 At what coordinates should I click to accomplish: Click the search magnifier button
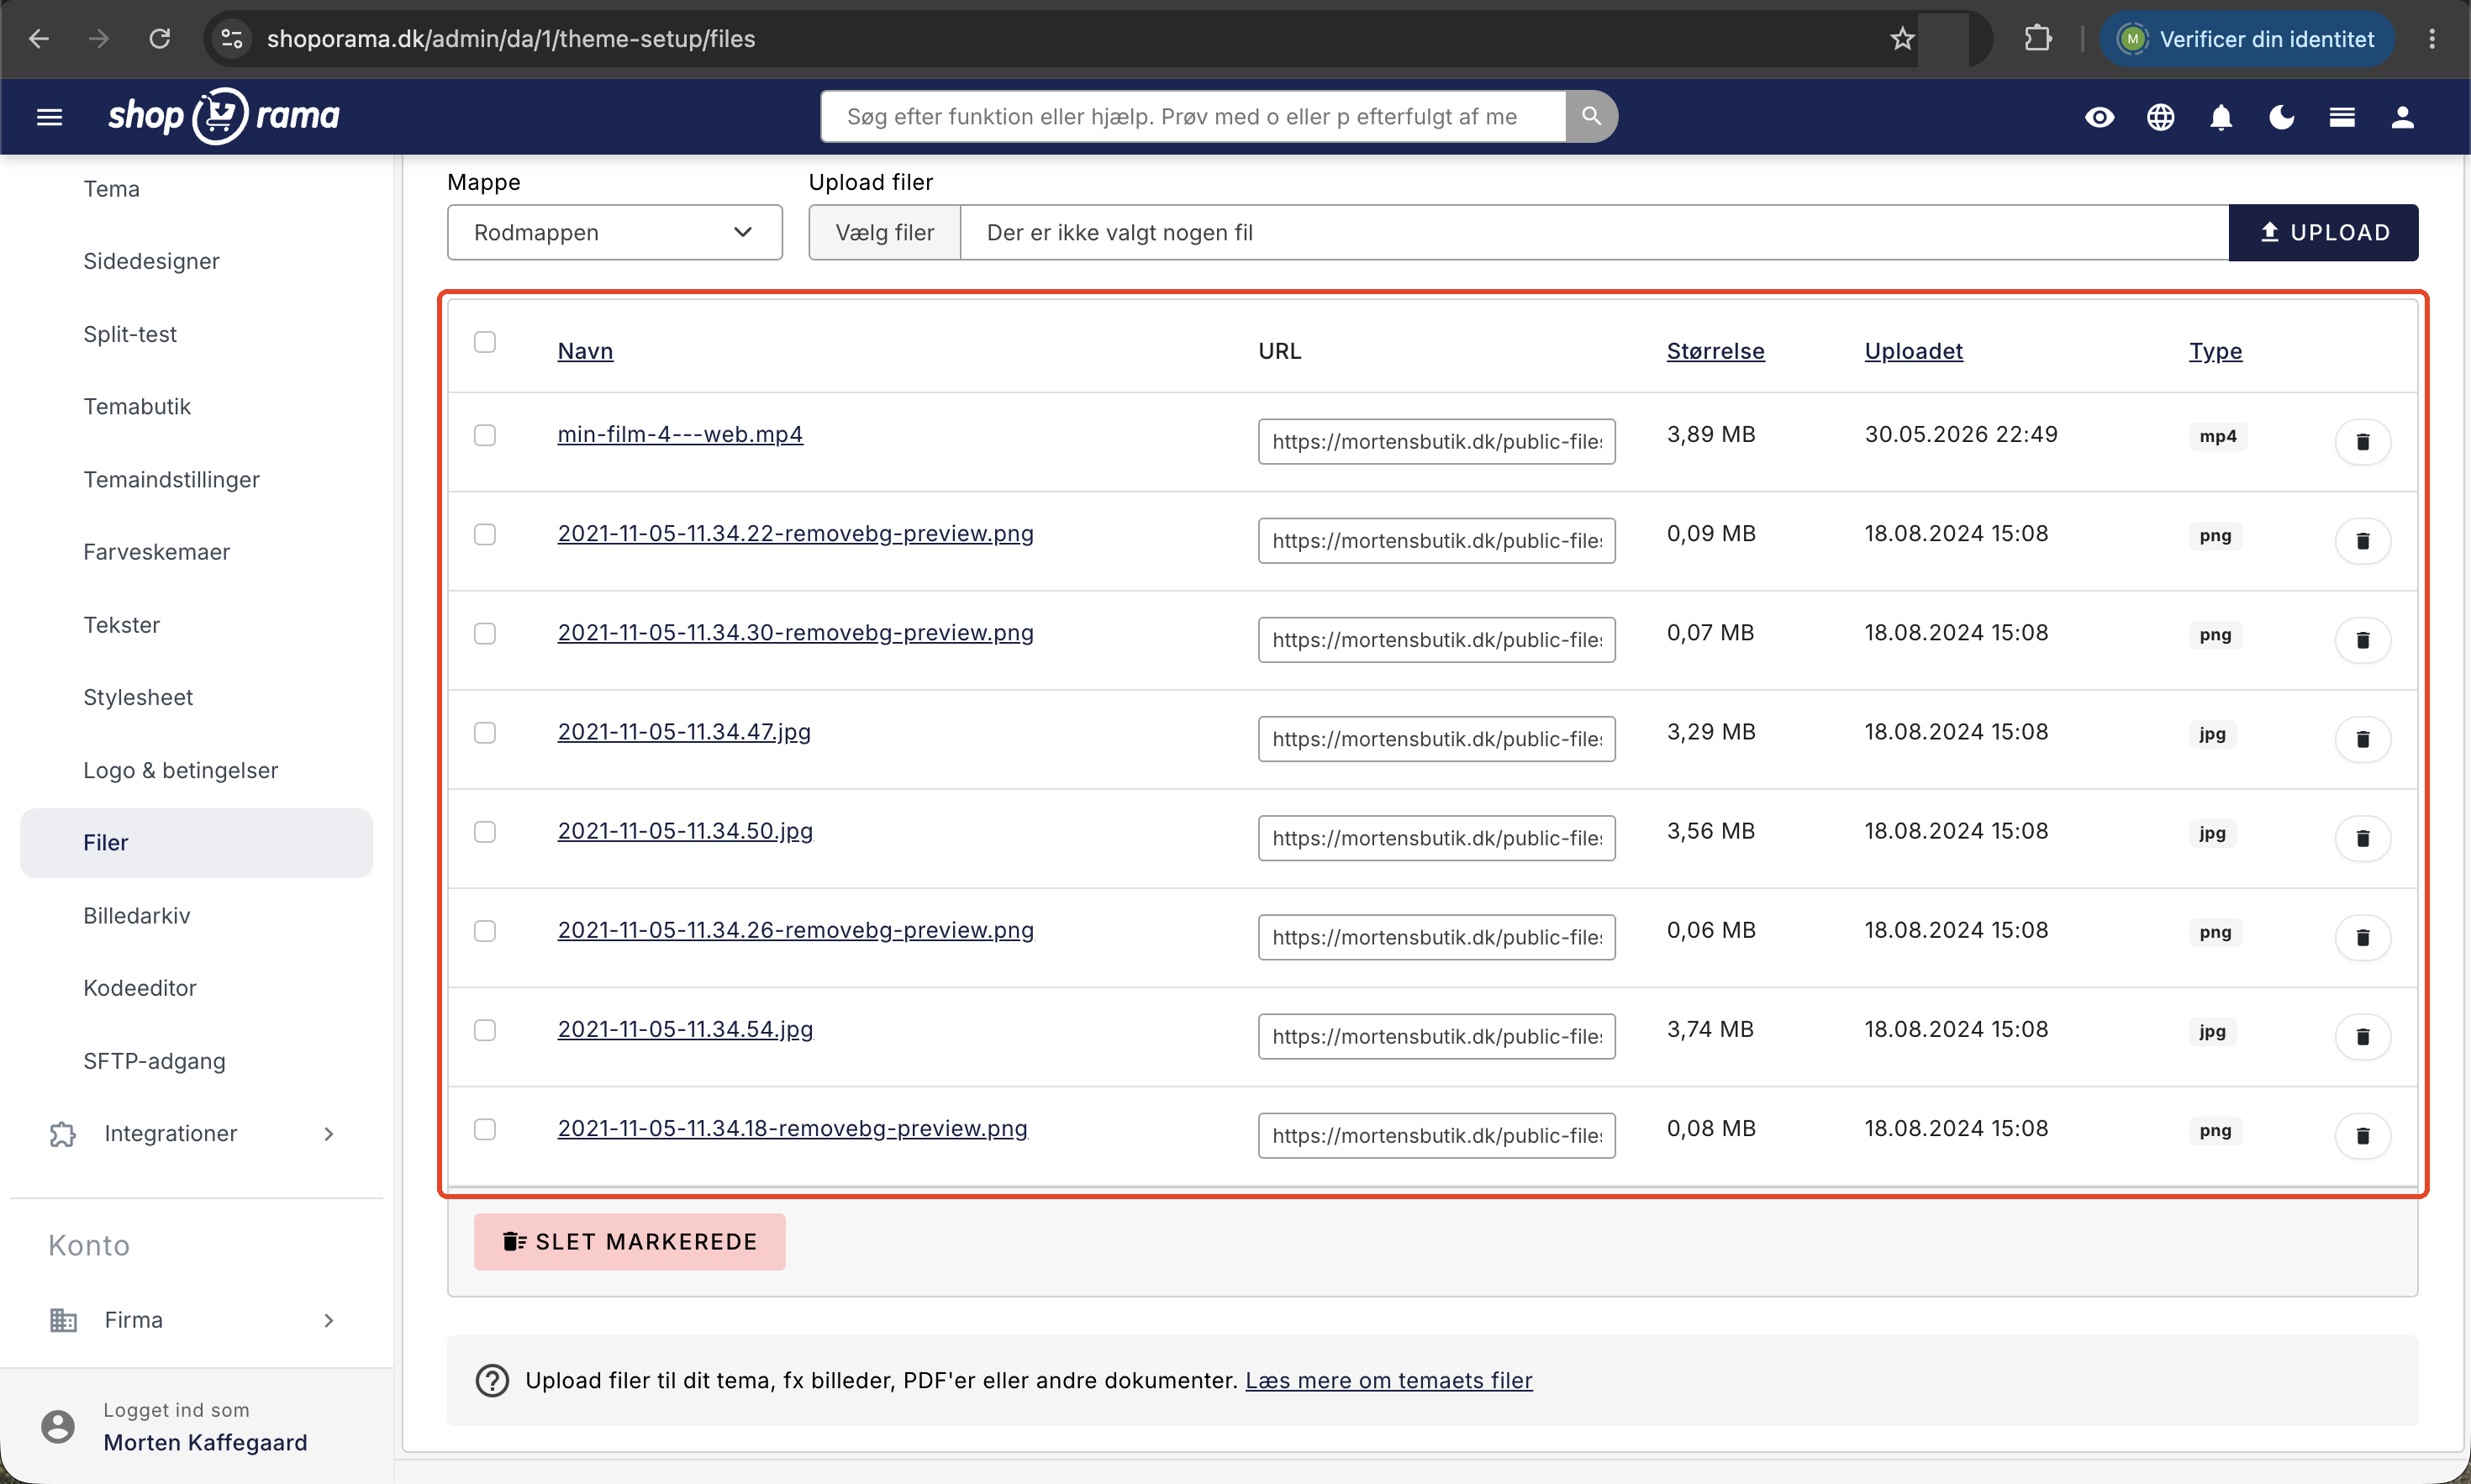point(1590,116)
